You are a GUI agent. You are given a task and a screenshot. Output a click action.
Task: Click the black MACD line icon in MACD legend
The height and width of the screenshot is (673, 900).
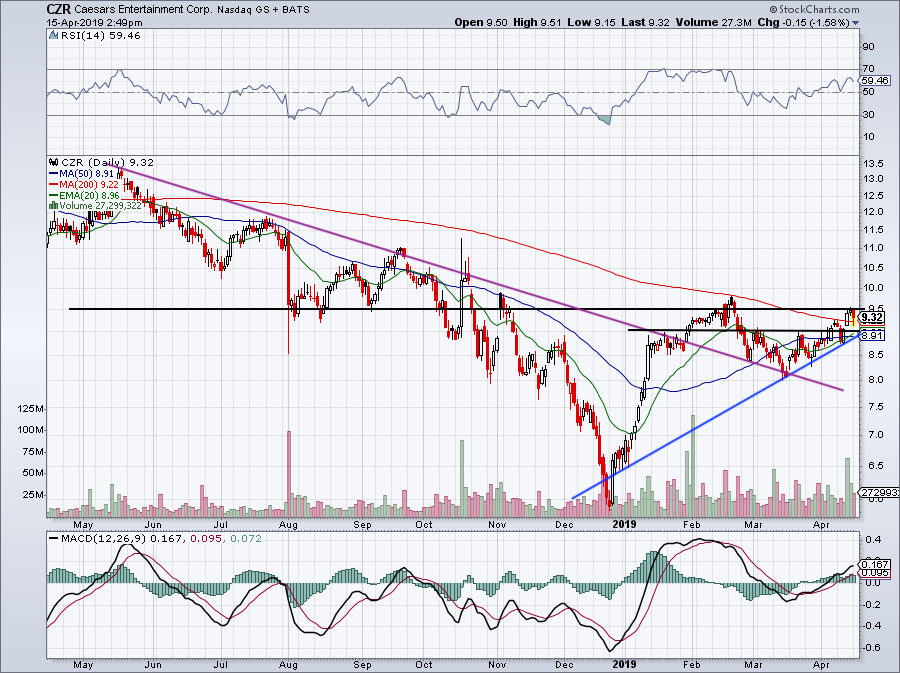[x=54, y=539]
